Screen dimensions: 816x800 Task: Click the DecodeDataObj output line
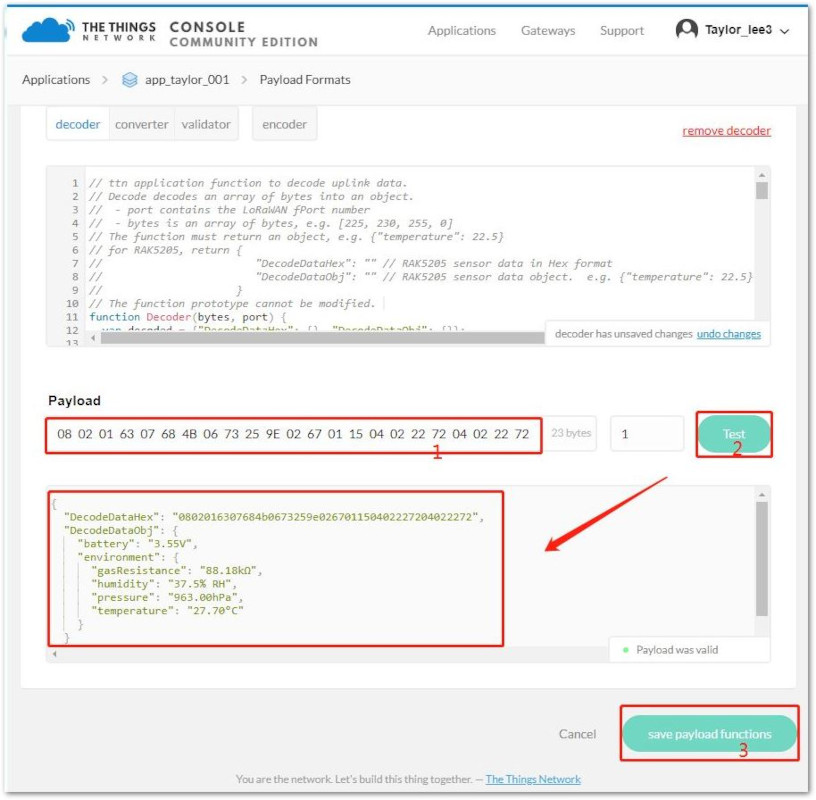pyautogui.click(x=121, y=530)
